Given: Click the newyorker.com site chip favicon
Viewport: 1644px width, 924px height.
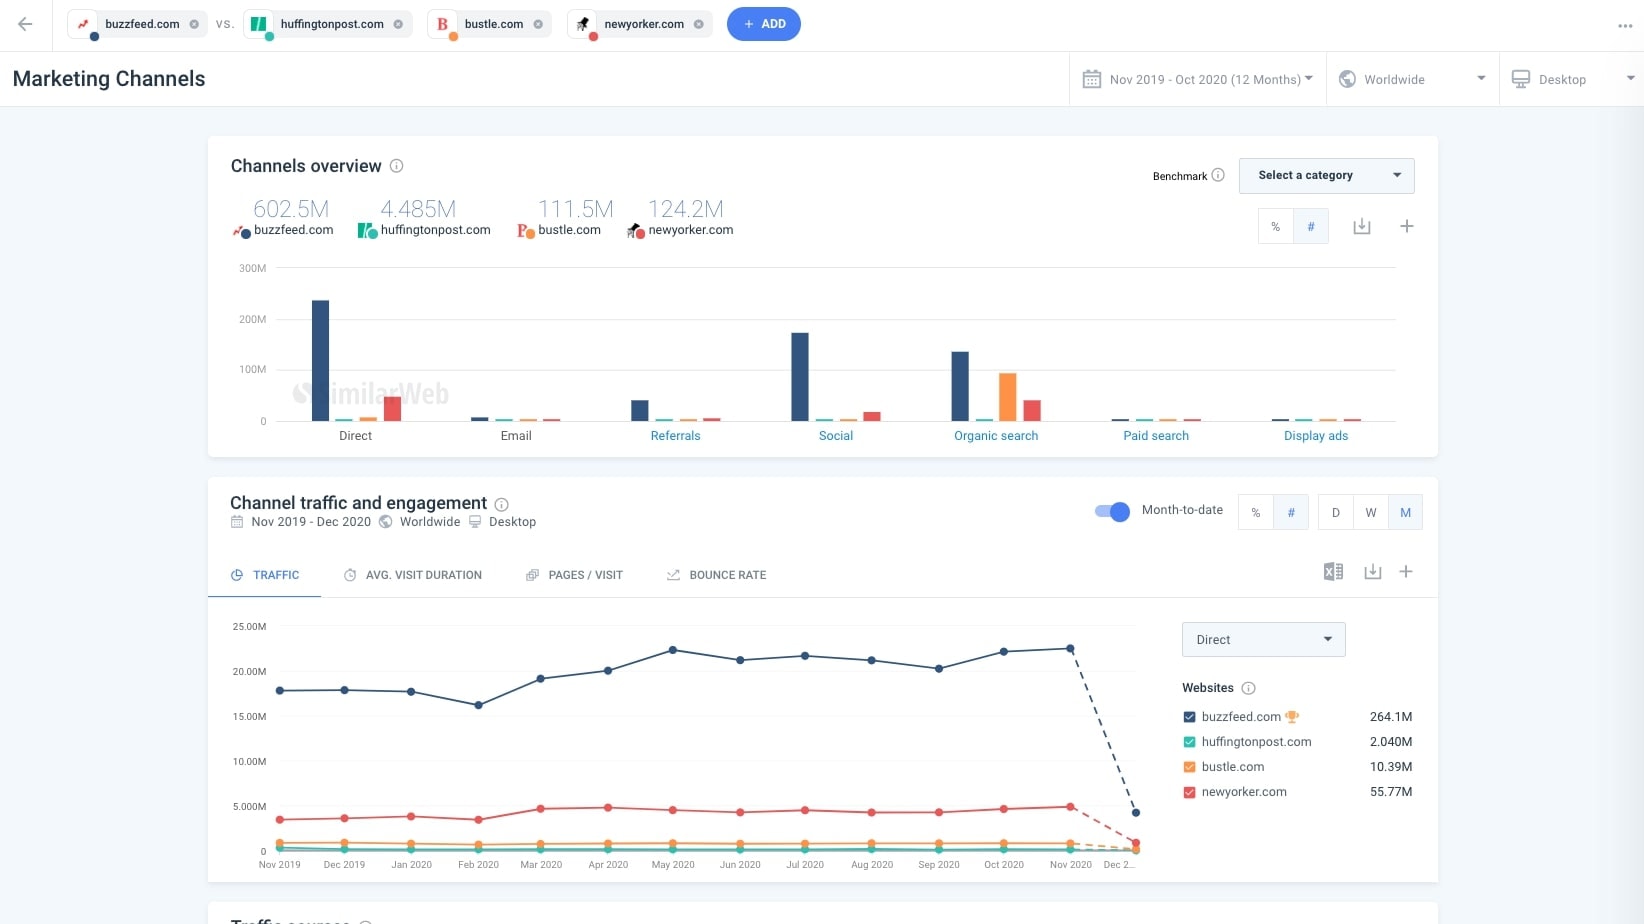Looking at the screenshot, I should pos(583,24).
